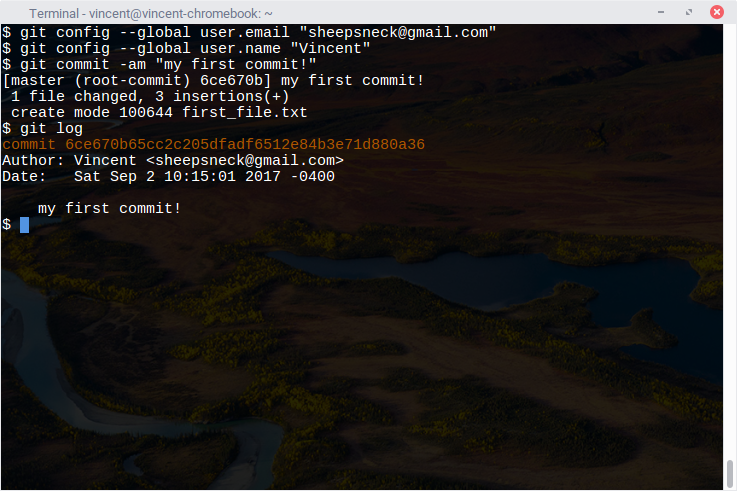The width and height of the screenshot is (737, 491).
Task: Click the user.email config command
Action: pos(249,32)
